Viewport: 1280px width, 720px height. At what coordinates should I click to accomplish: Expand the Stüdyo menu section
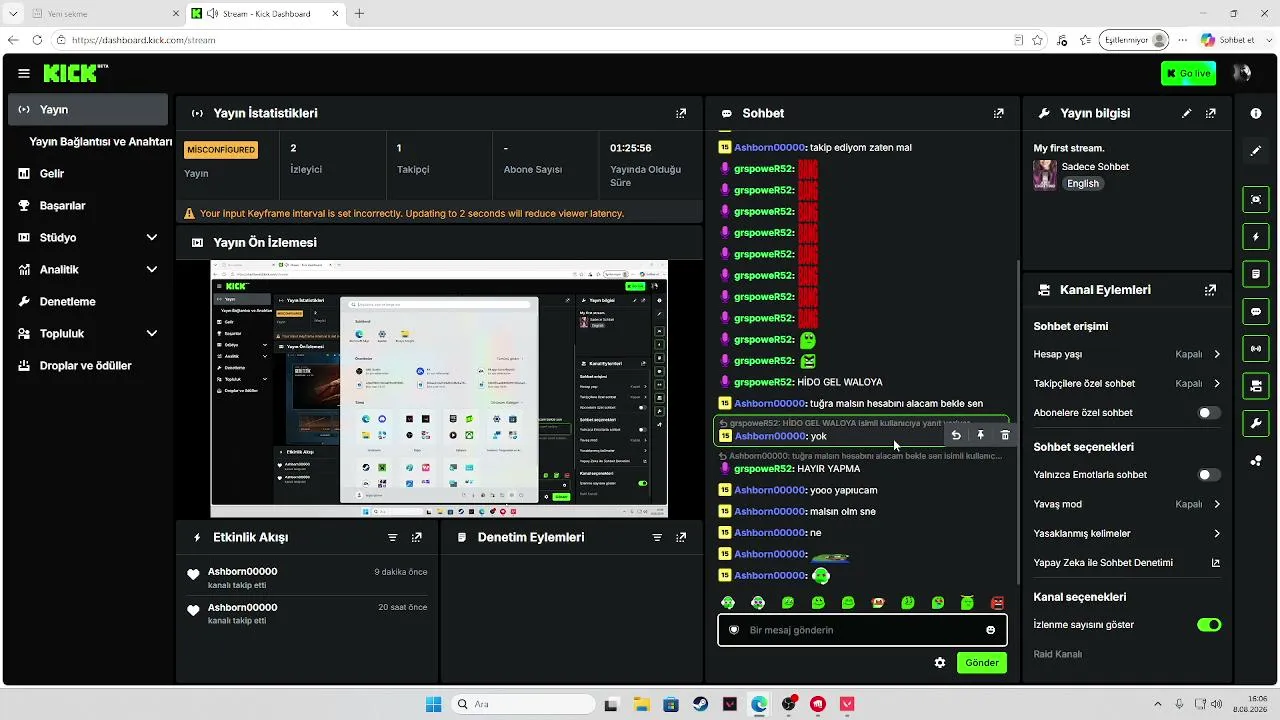(x=88, y=237)
